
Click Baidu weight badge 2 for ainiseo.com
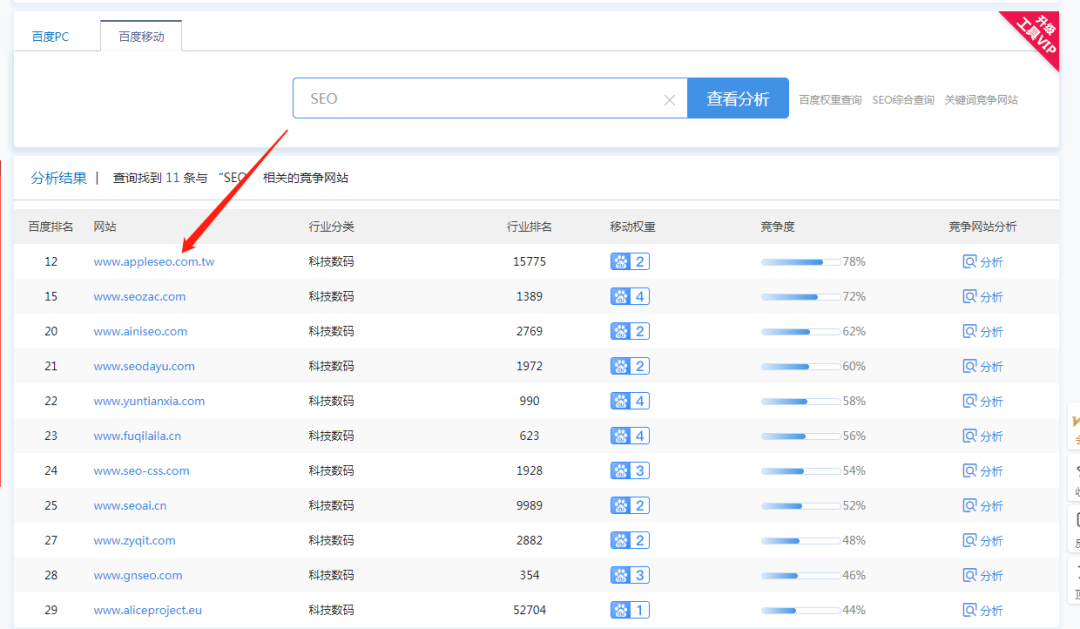(x=630, y=331)
